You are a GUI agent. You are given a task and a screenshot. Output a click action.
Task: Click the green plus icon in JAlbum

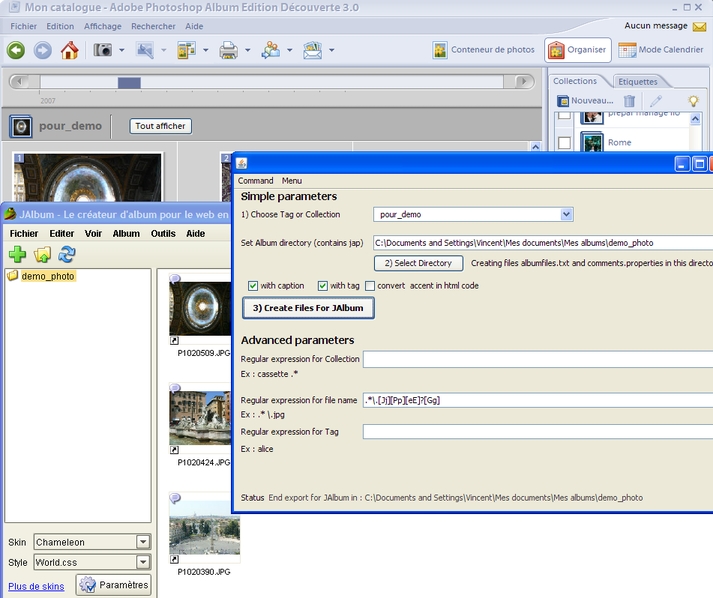coord(17,255)
